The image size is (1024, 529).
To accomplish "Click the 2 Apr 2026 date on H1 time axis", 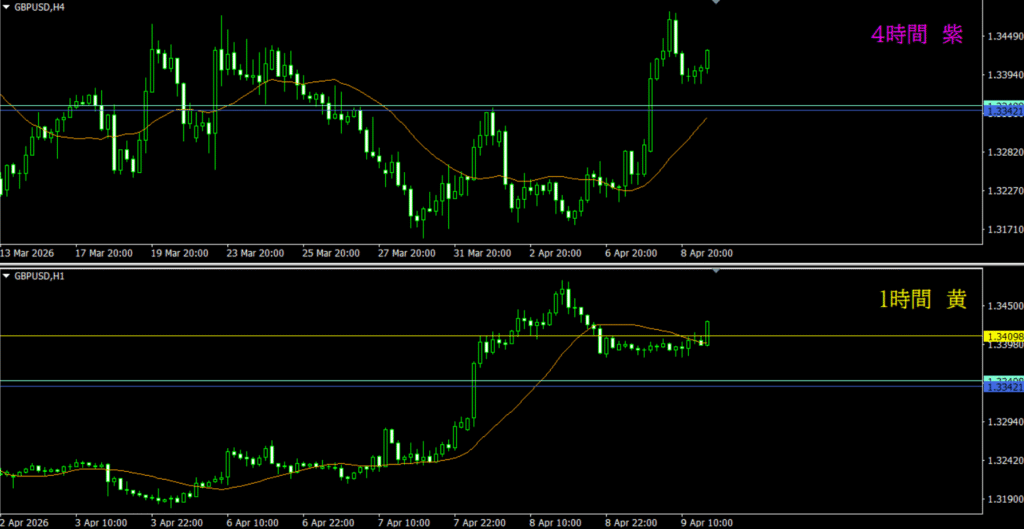I will click(26, 522).
